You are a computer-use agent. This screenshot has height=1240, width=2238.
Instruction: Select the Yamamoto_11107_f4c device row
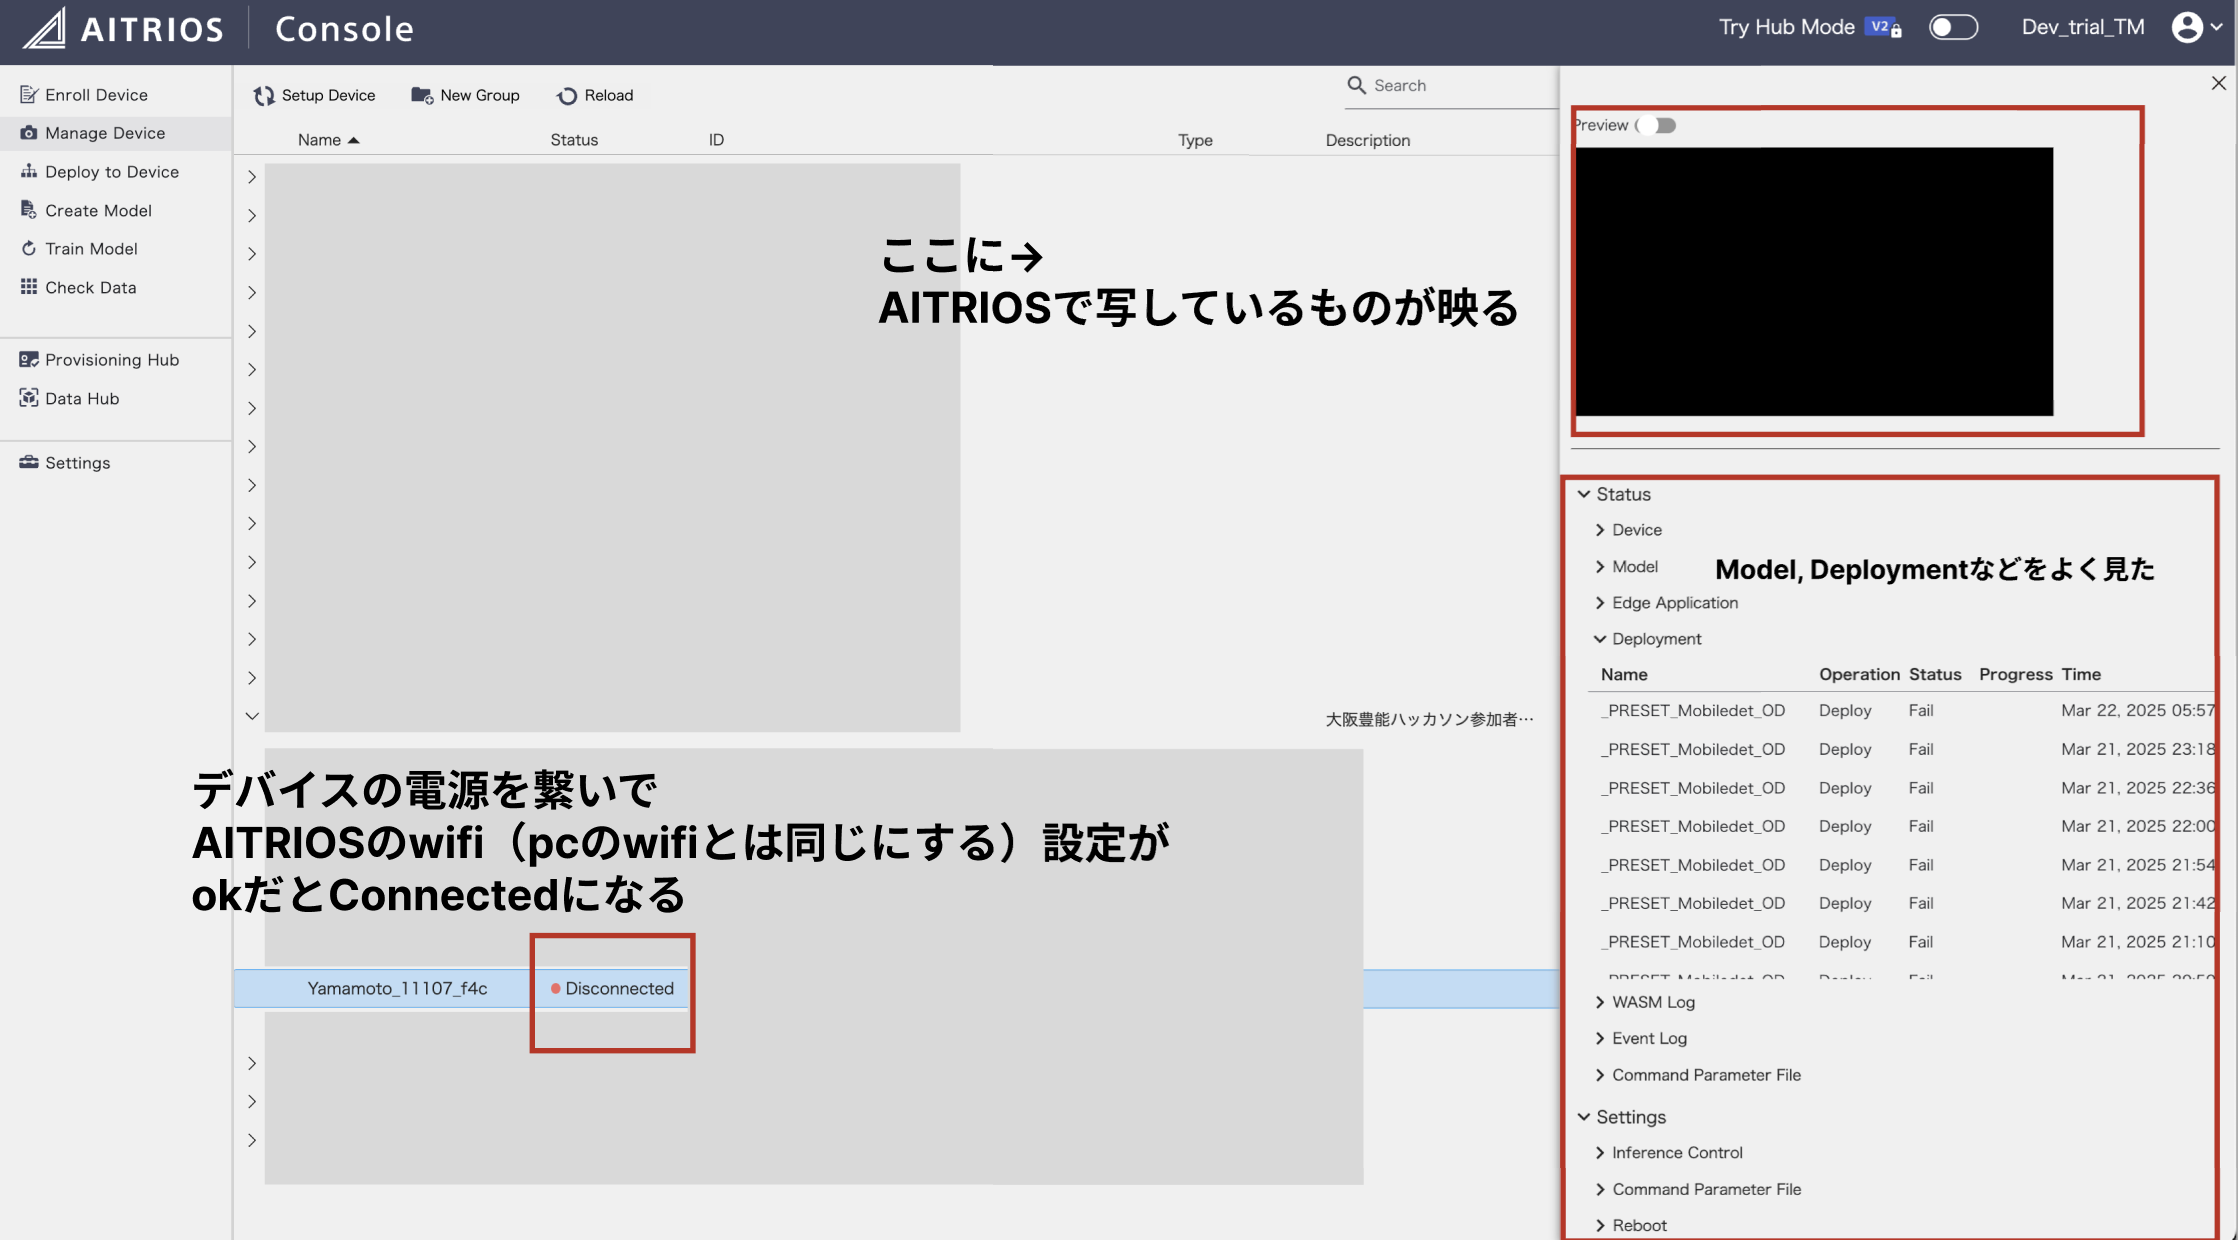tap(397, 989)
